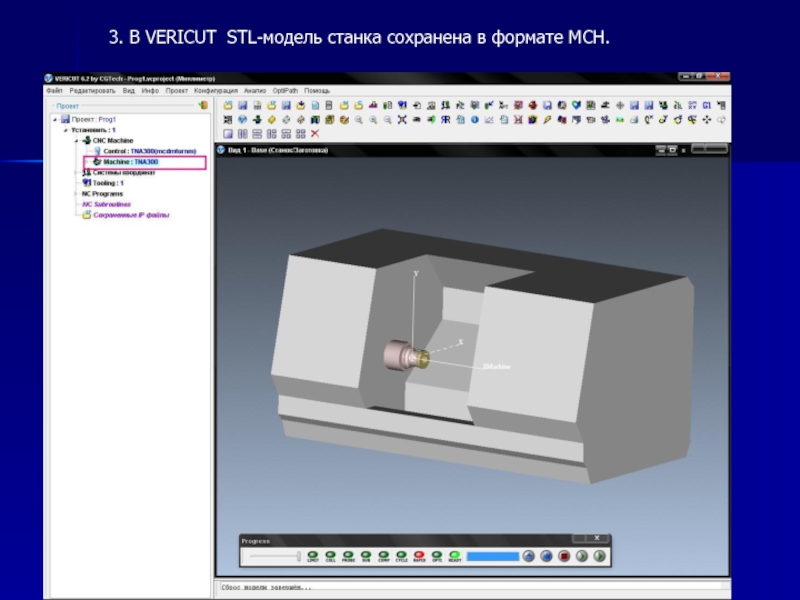800x600 pixels.
Task: Click the Single Step green button
Action: [x=582, y=556]
